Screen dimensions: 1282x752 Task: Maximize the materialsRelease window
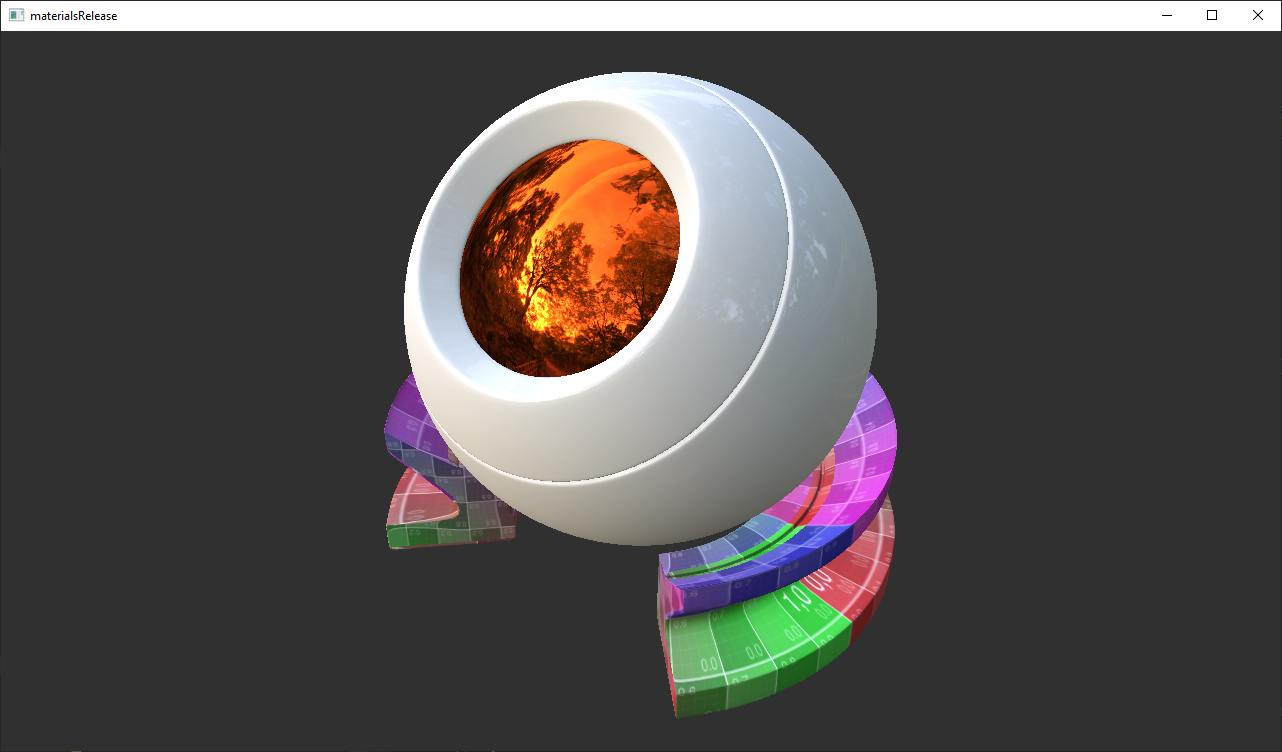pos(1212,15)
